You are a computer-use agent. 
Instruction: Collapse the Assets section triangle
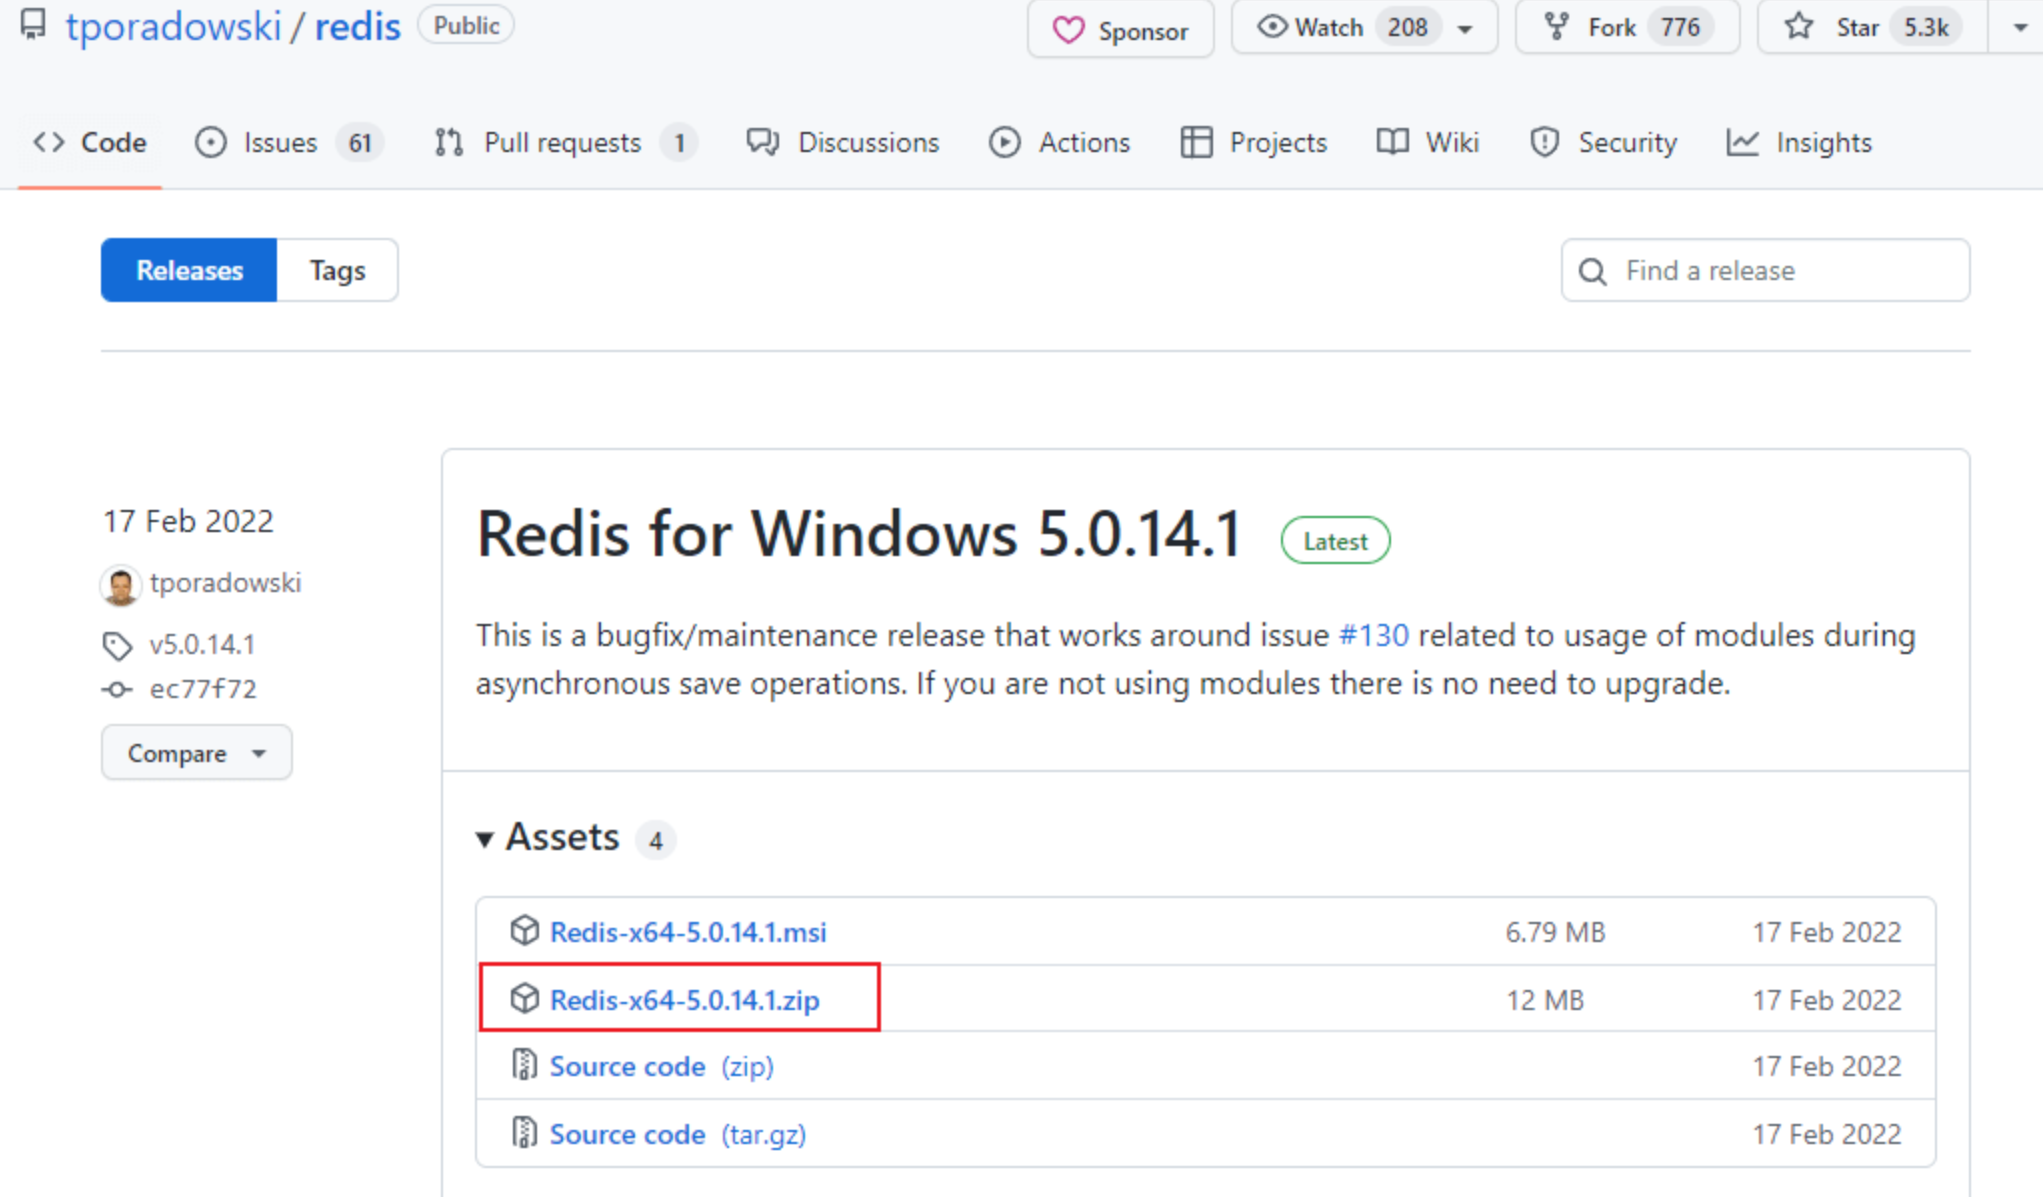tap(485, 839)
